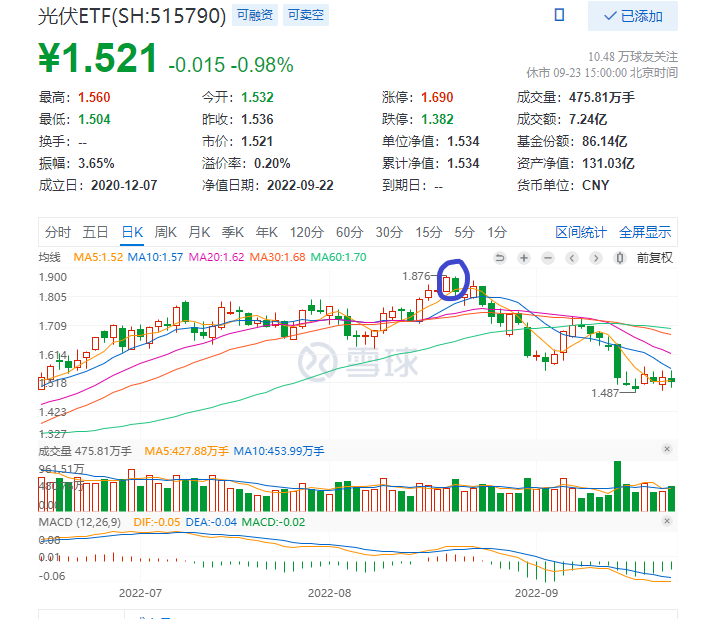This screenshot has height=619, width=709.
Task: Click the 净值日期 2022-09-22 value
Action: pos(300,185)
